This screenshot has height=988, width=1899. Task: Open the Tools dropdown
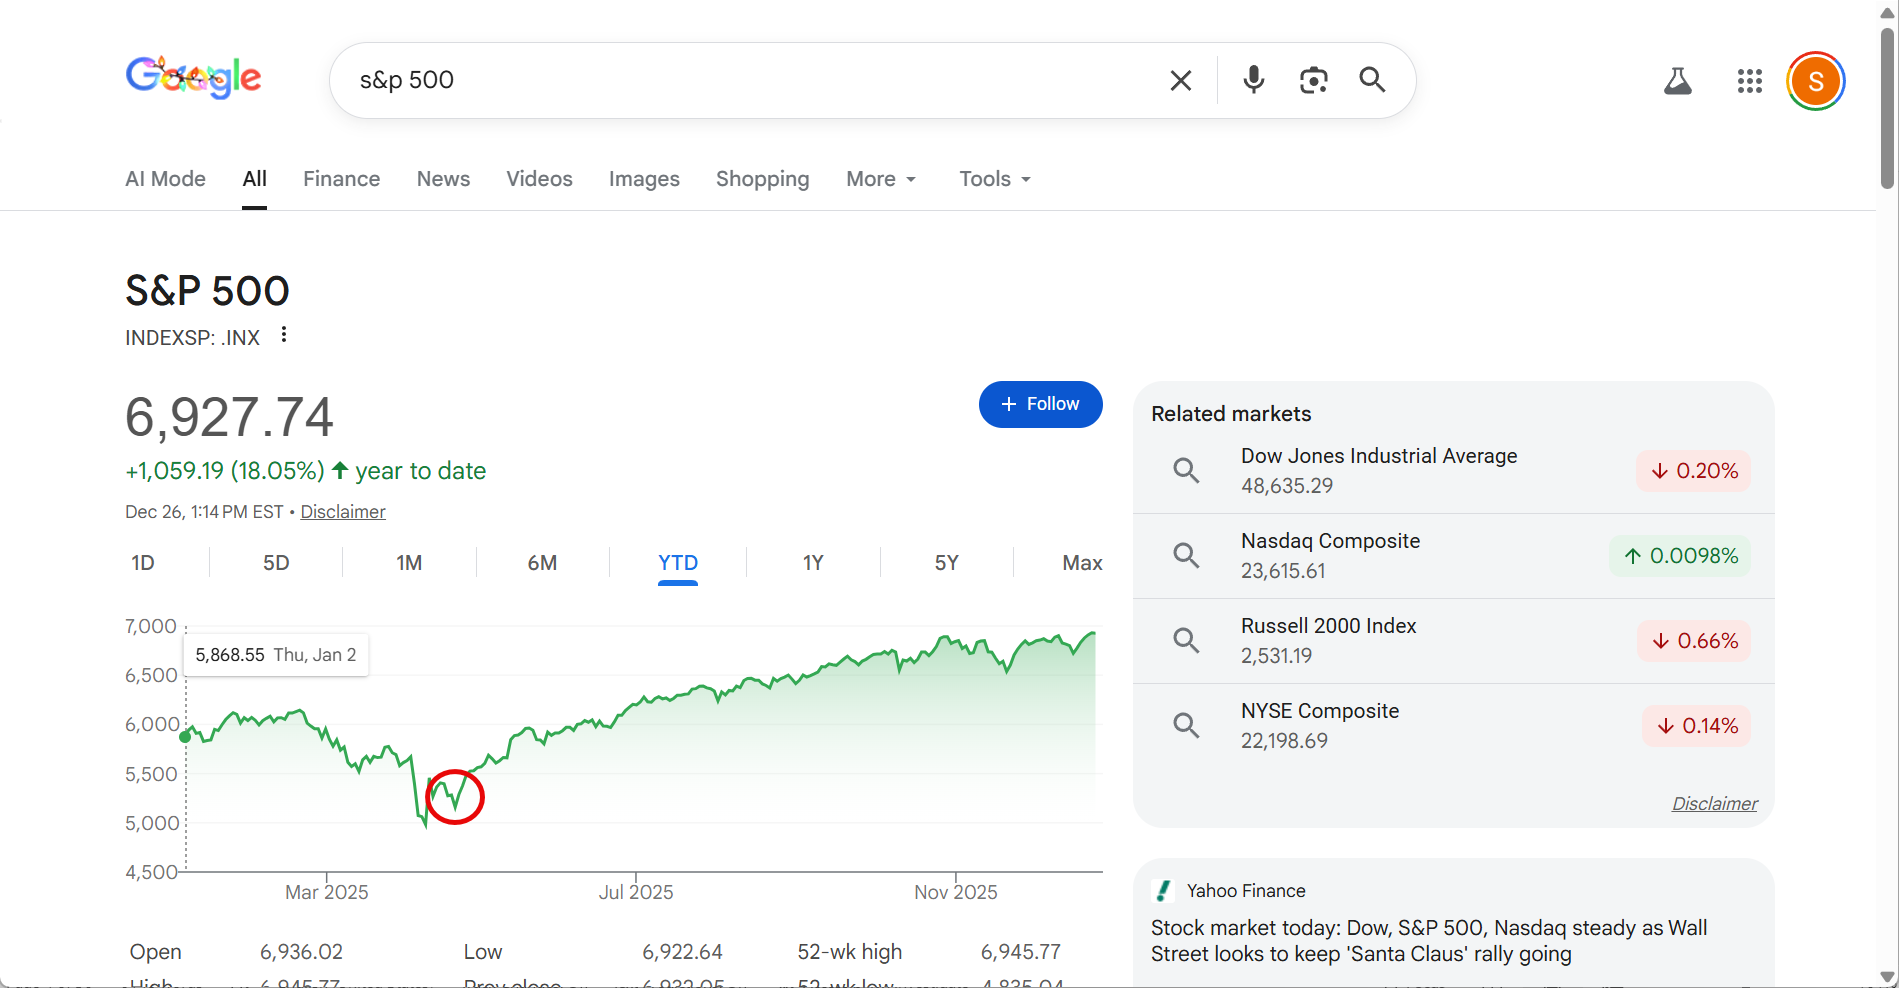point(994,179)
